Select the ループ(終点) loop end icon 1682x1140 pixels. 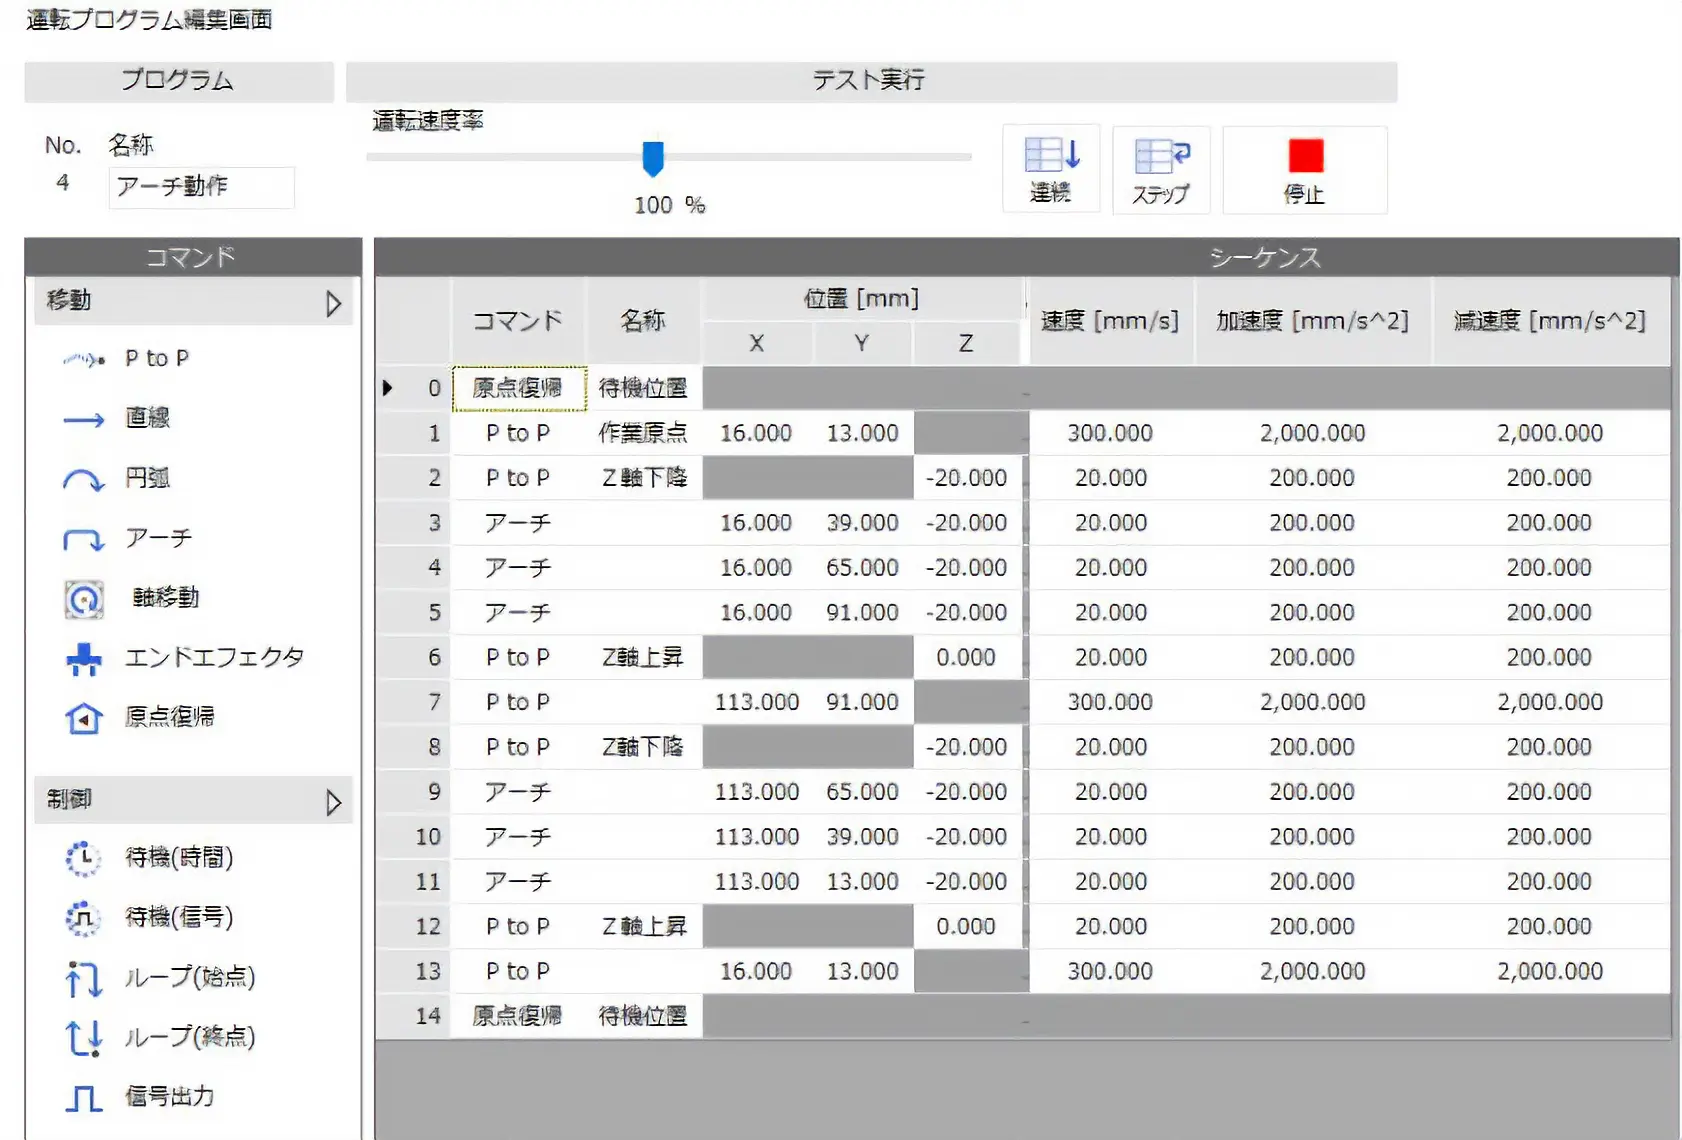[84, 1037]
